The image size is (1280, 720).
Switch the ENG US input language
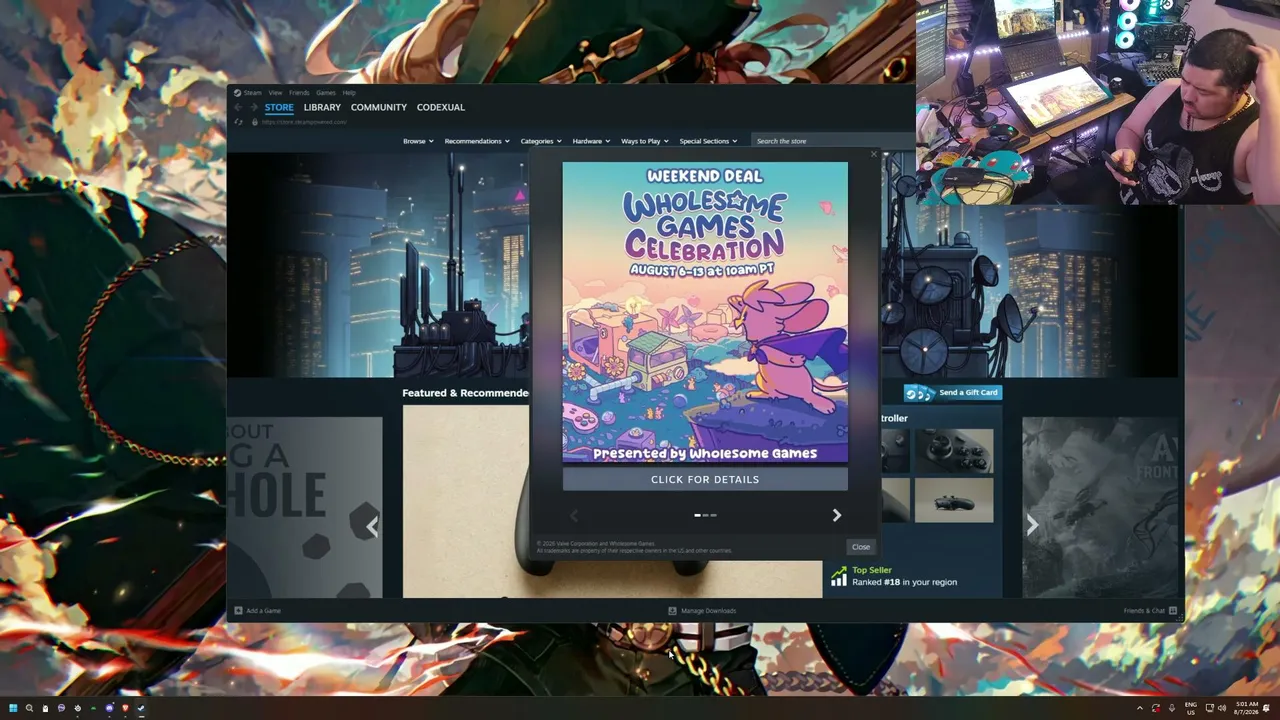pos(1191,708)
